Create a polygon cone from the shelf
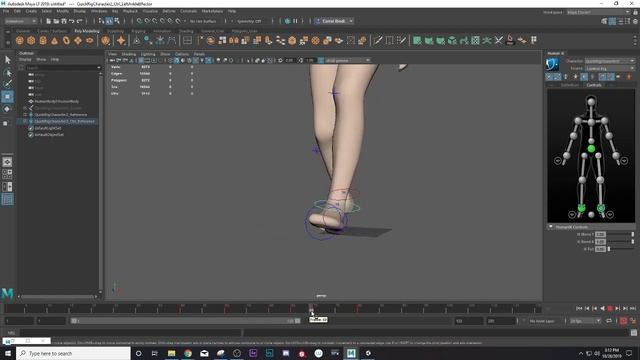This screenshot has width=640, height=360. pos(54,40)
